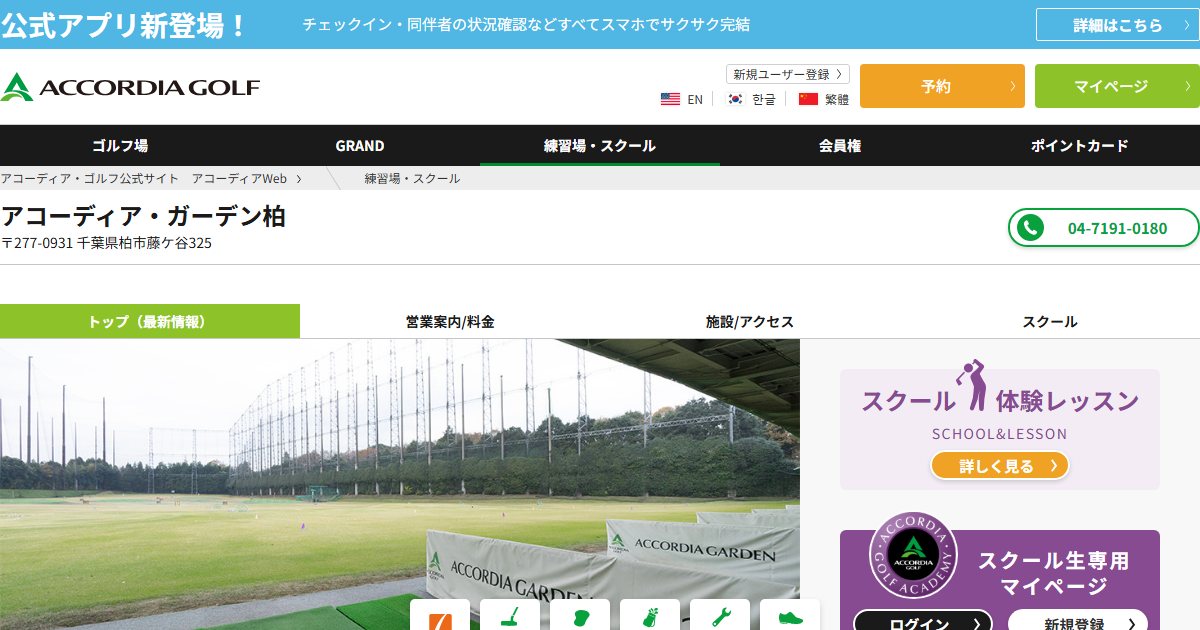The image size is (1200, 630).
Task: Click SCHOOL&LESSON subtitle text
Action: (x=999, y=434)
